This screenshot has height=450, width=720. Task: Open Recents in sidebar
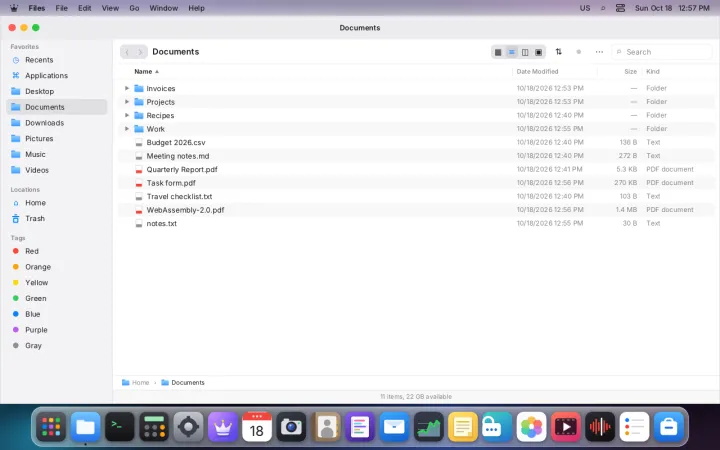coord(56,60)
